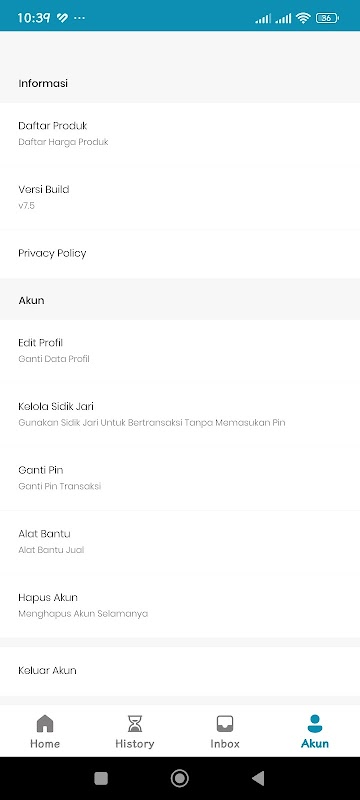Image resolution: width=360 pixels, height=800 pixels.
Task: Tap Keluar Akun to log out
Action: [x=180, y=671]
